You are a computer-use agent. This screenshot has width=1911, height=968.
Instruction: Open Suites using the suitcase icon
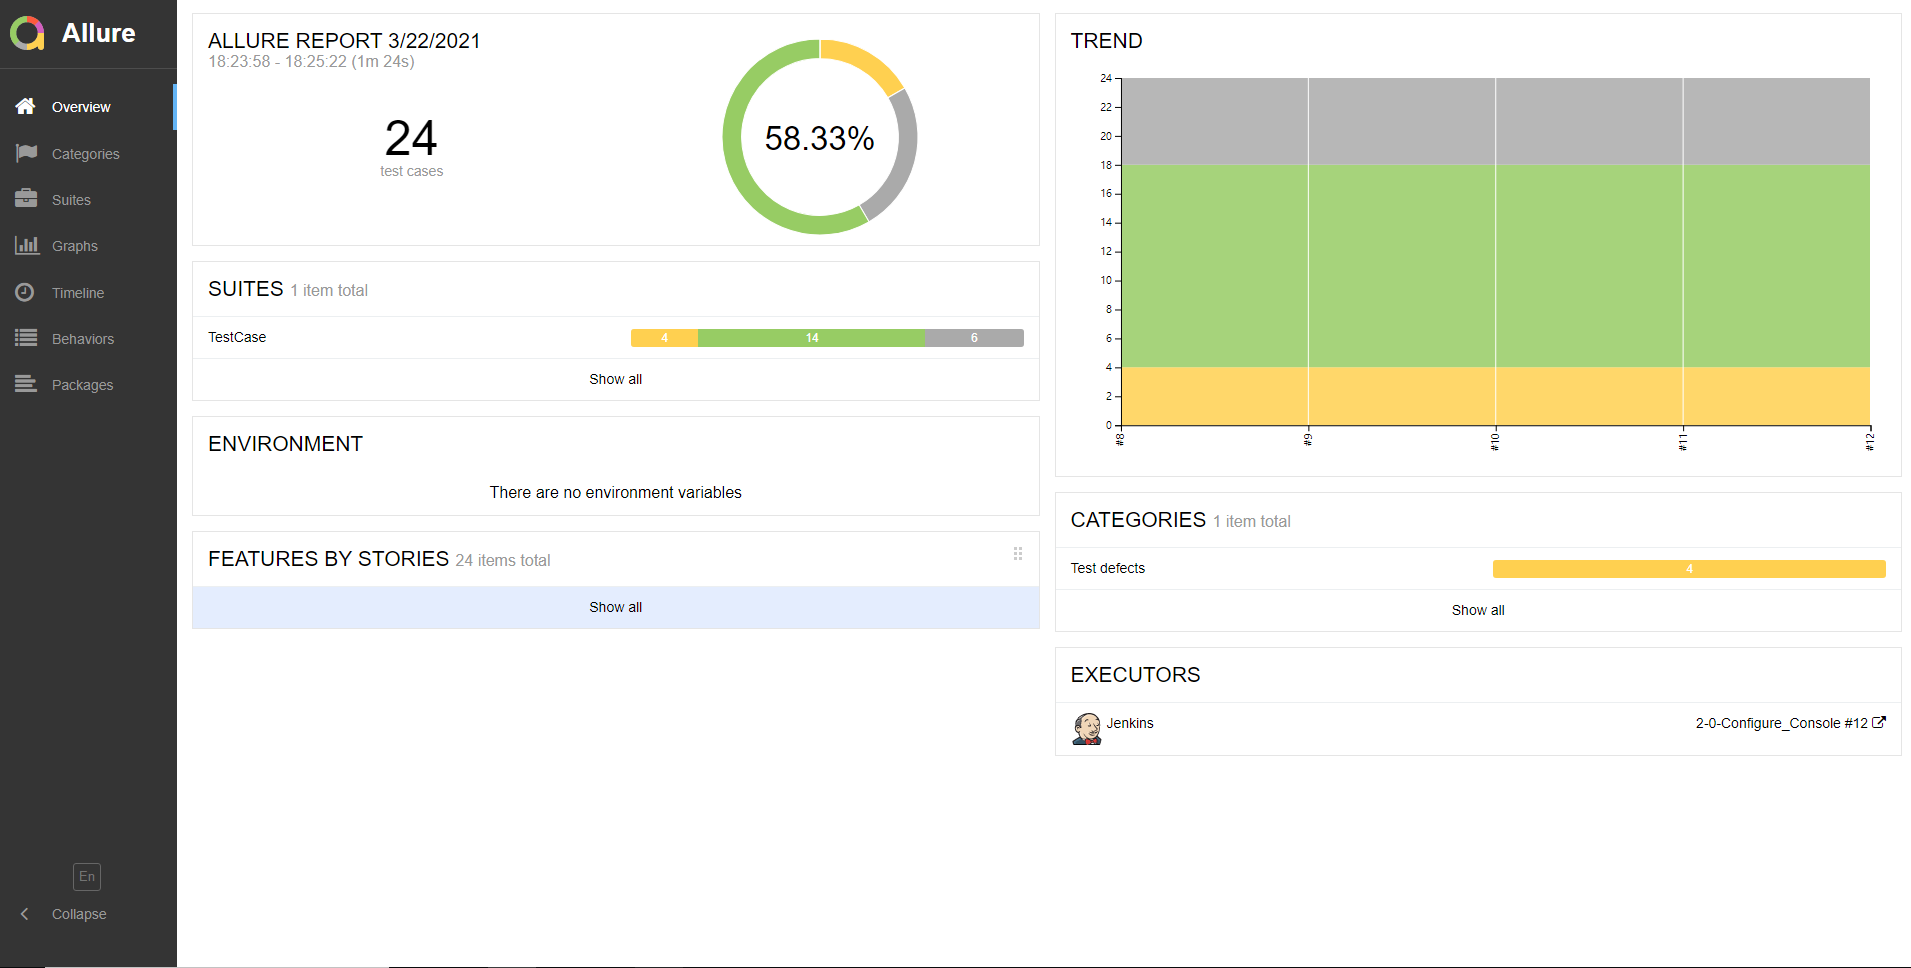pos(26,199)
